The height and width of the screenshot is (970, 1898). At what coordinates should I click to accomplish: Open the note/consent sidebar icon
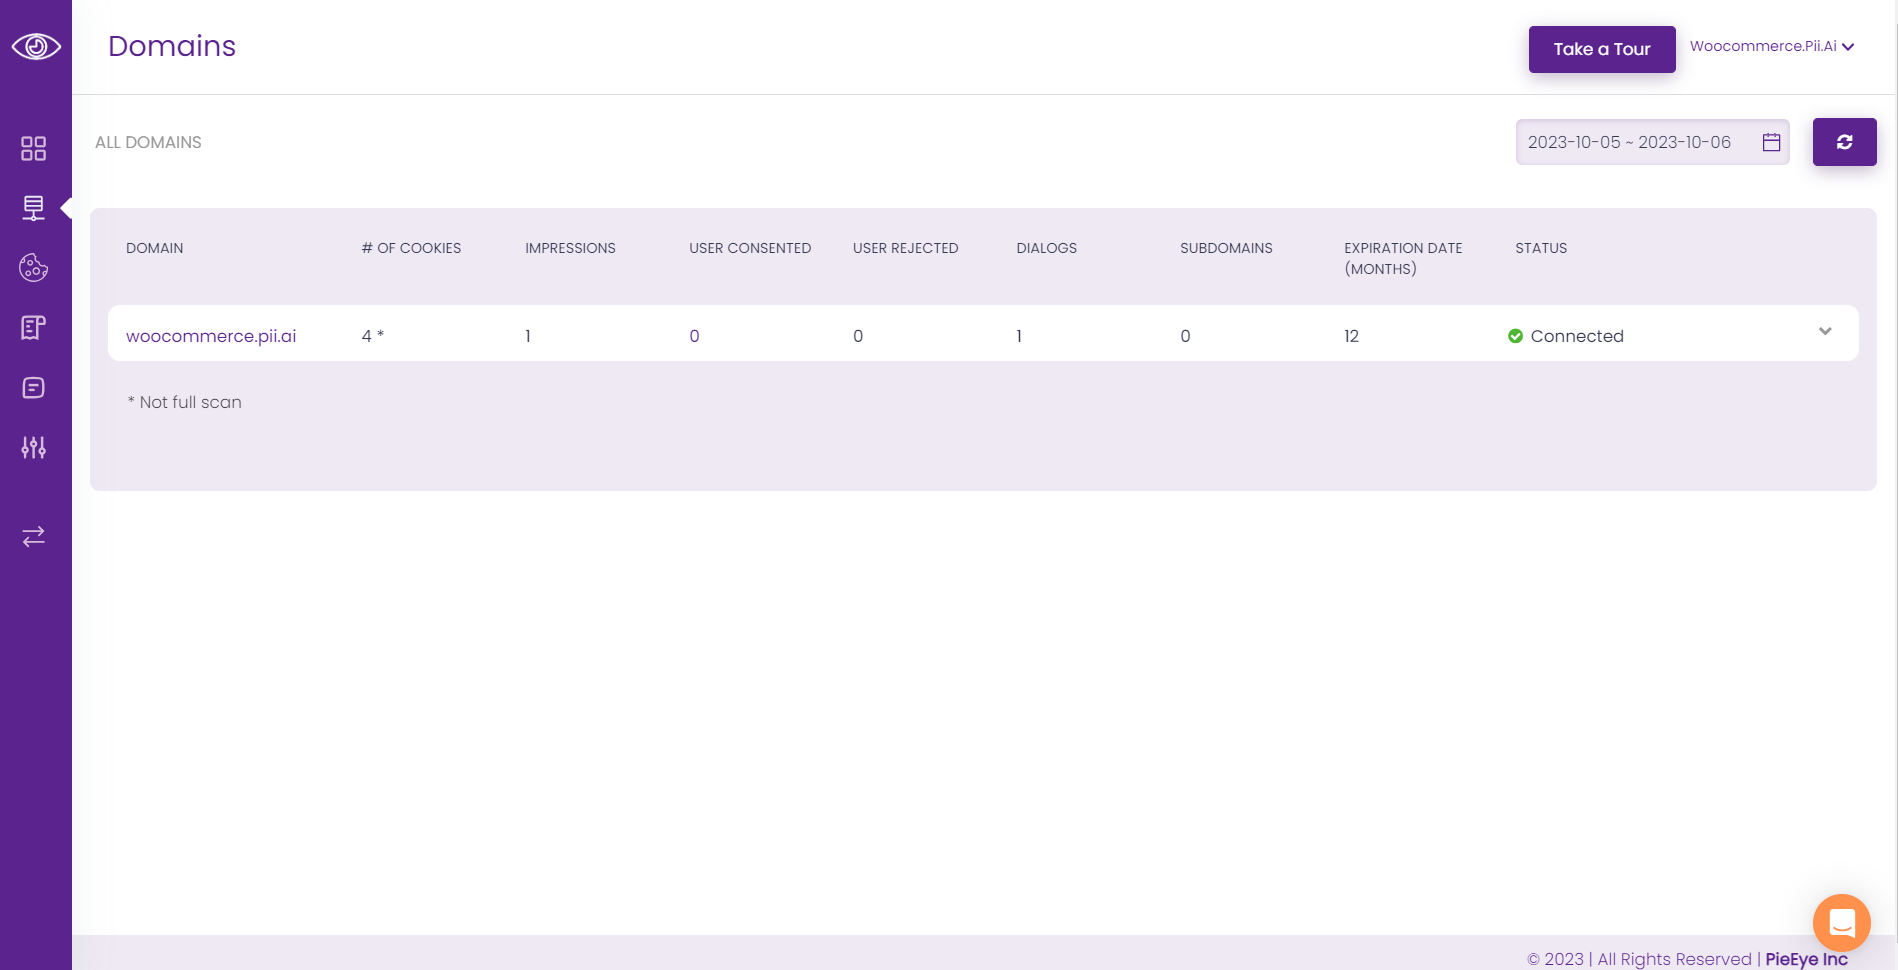click(34, 387)
